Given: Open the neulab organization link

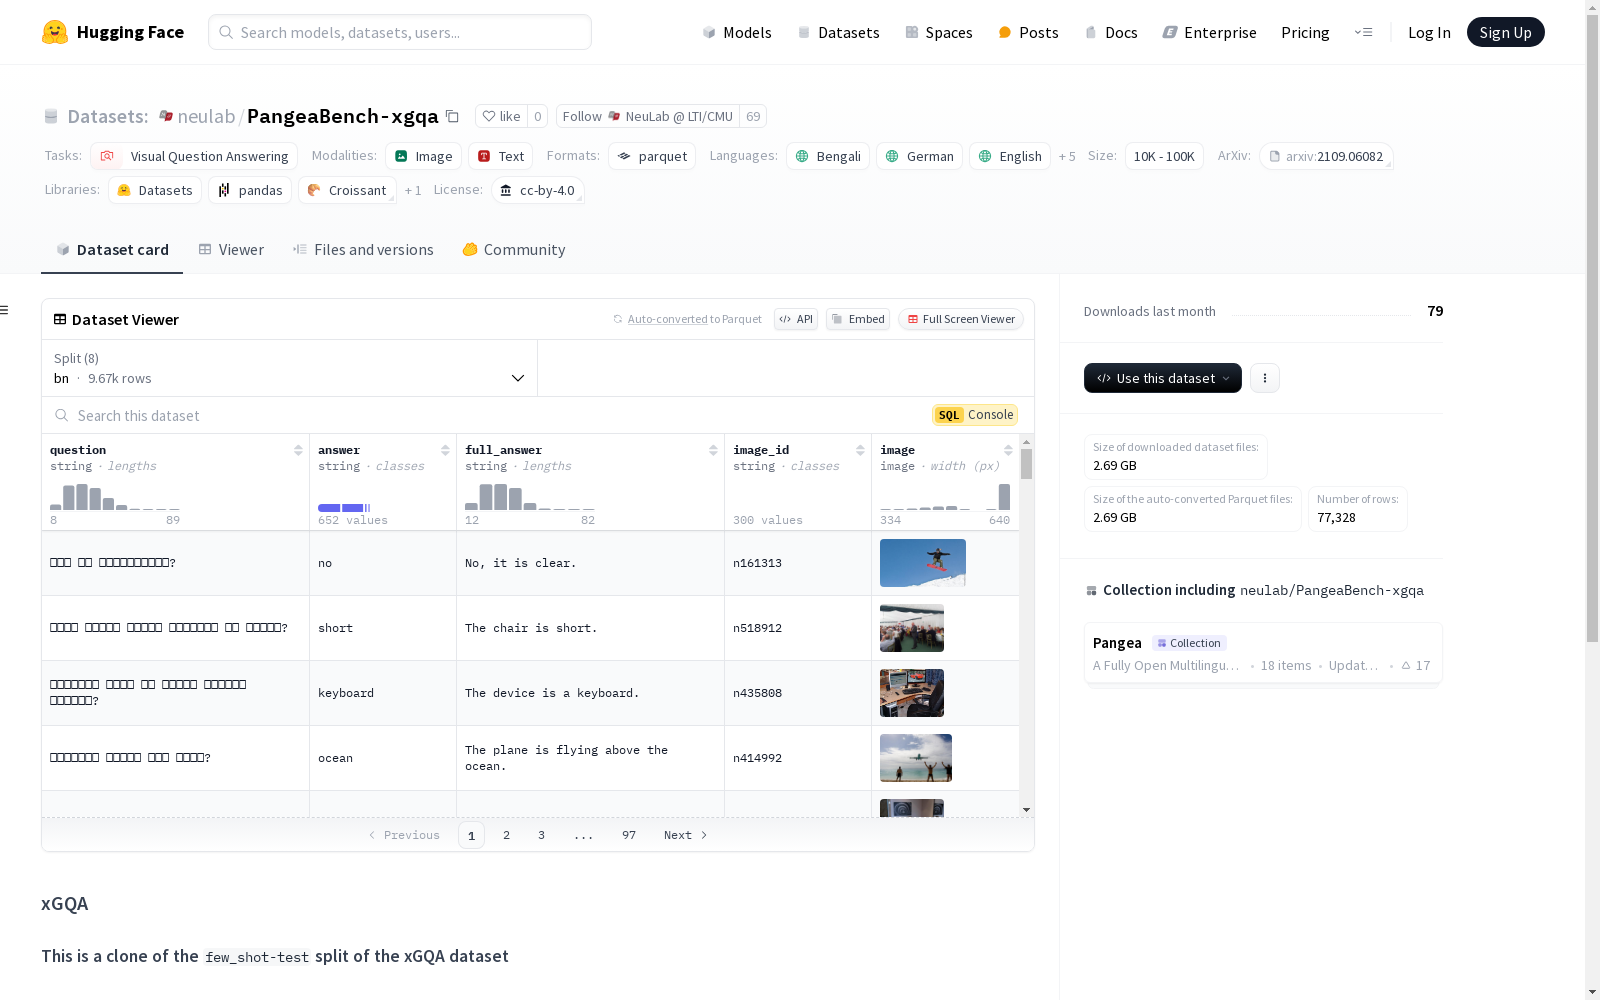Looking at the screenshot, I should 206,116.
